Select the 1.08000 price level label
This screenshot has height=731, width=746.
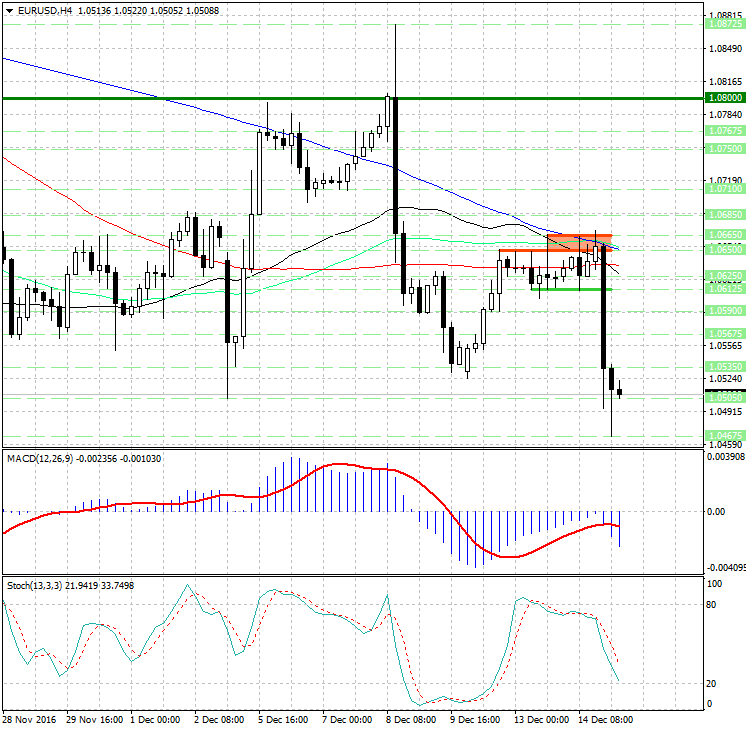(x=725, y=98)
